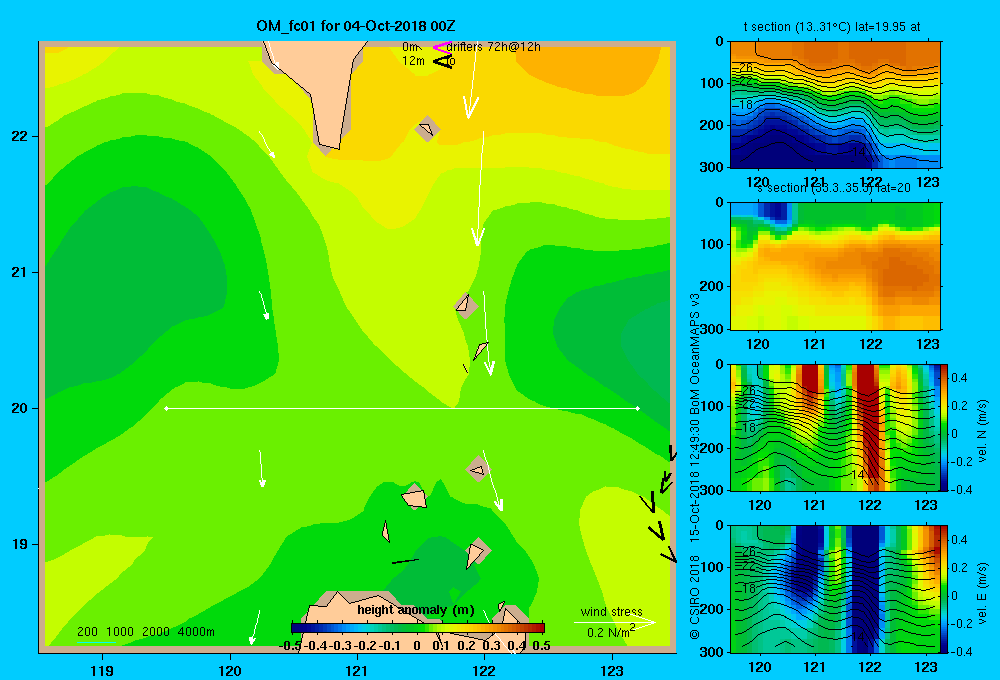
Task: Open the vel. N velocity section panel
Action: coord(835,427)
